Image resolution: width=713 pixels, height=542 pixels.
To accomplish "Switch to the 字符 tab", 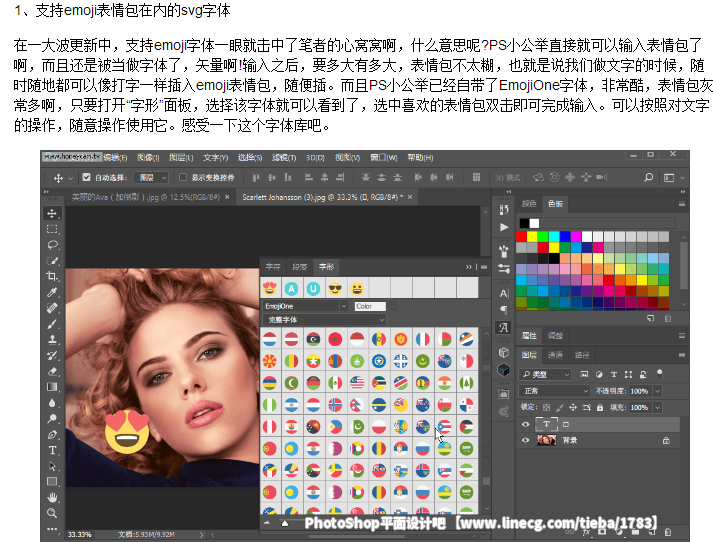I will point(273,267).
